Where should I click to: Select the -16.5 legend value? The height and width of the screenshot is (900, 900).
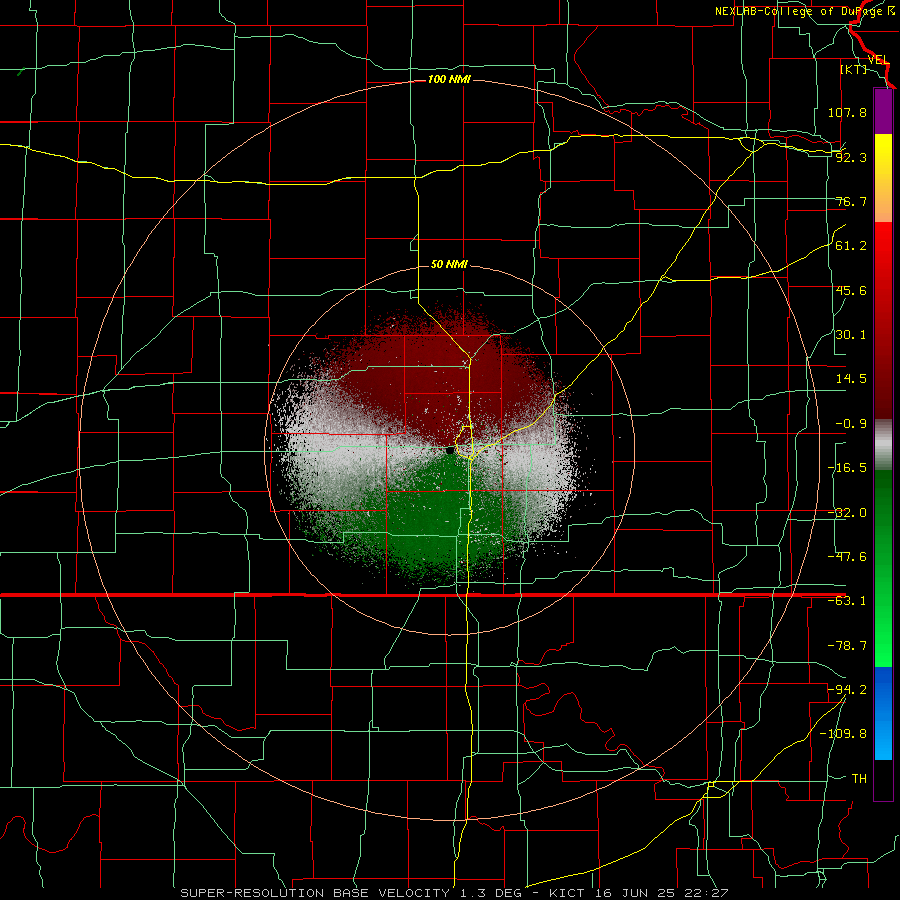(847, 468)
